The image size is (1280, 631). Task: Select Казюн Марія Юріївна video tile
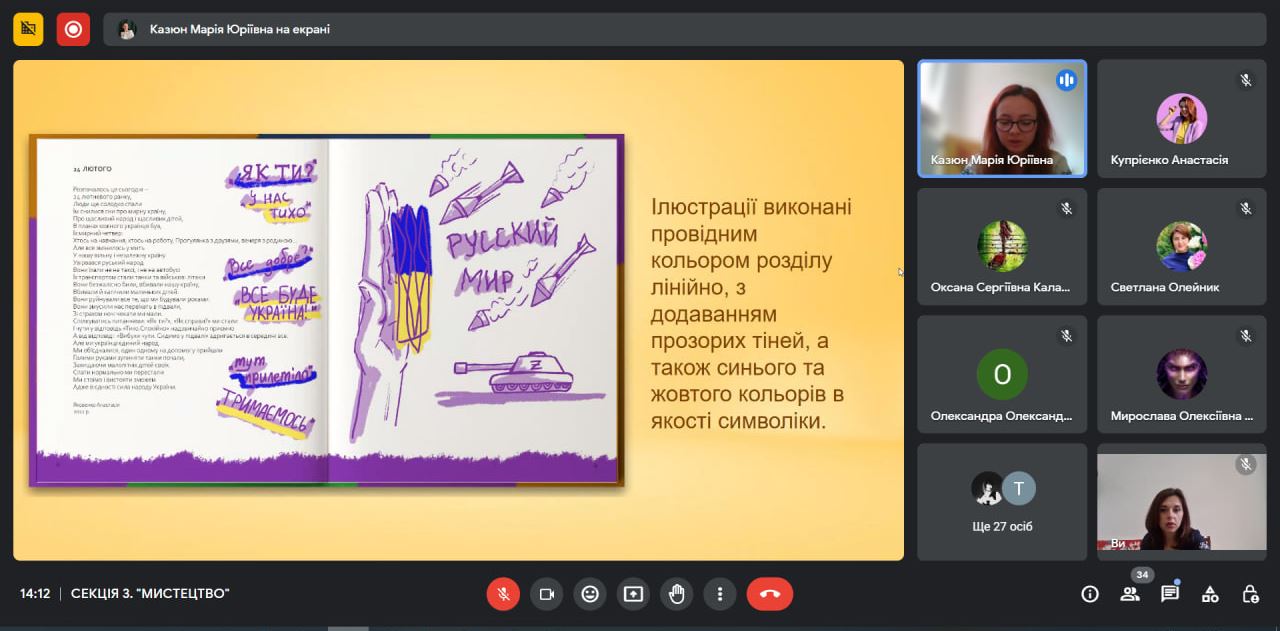[1002, 118]
